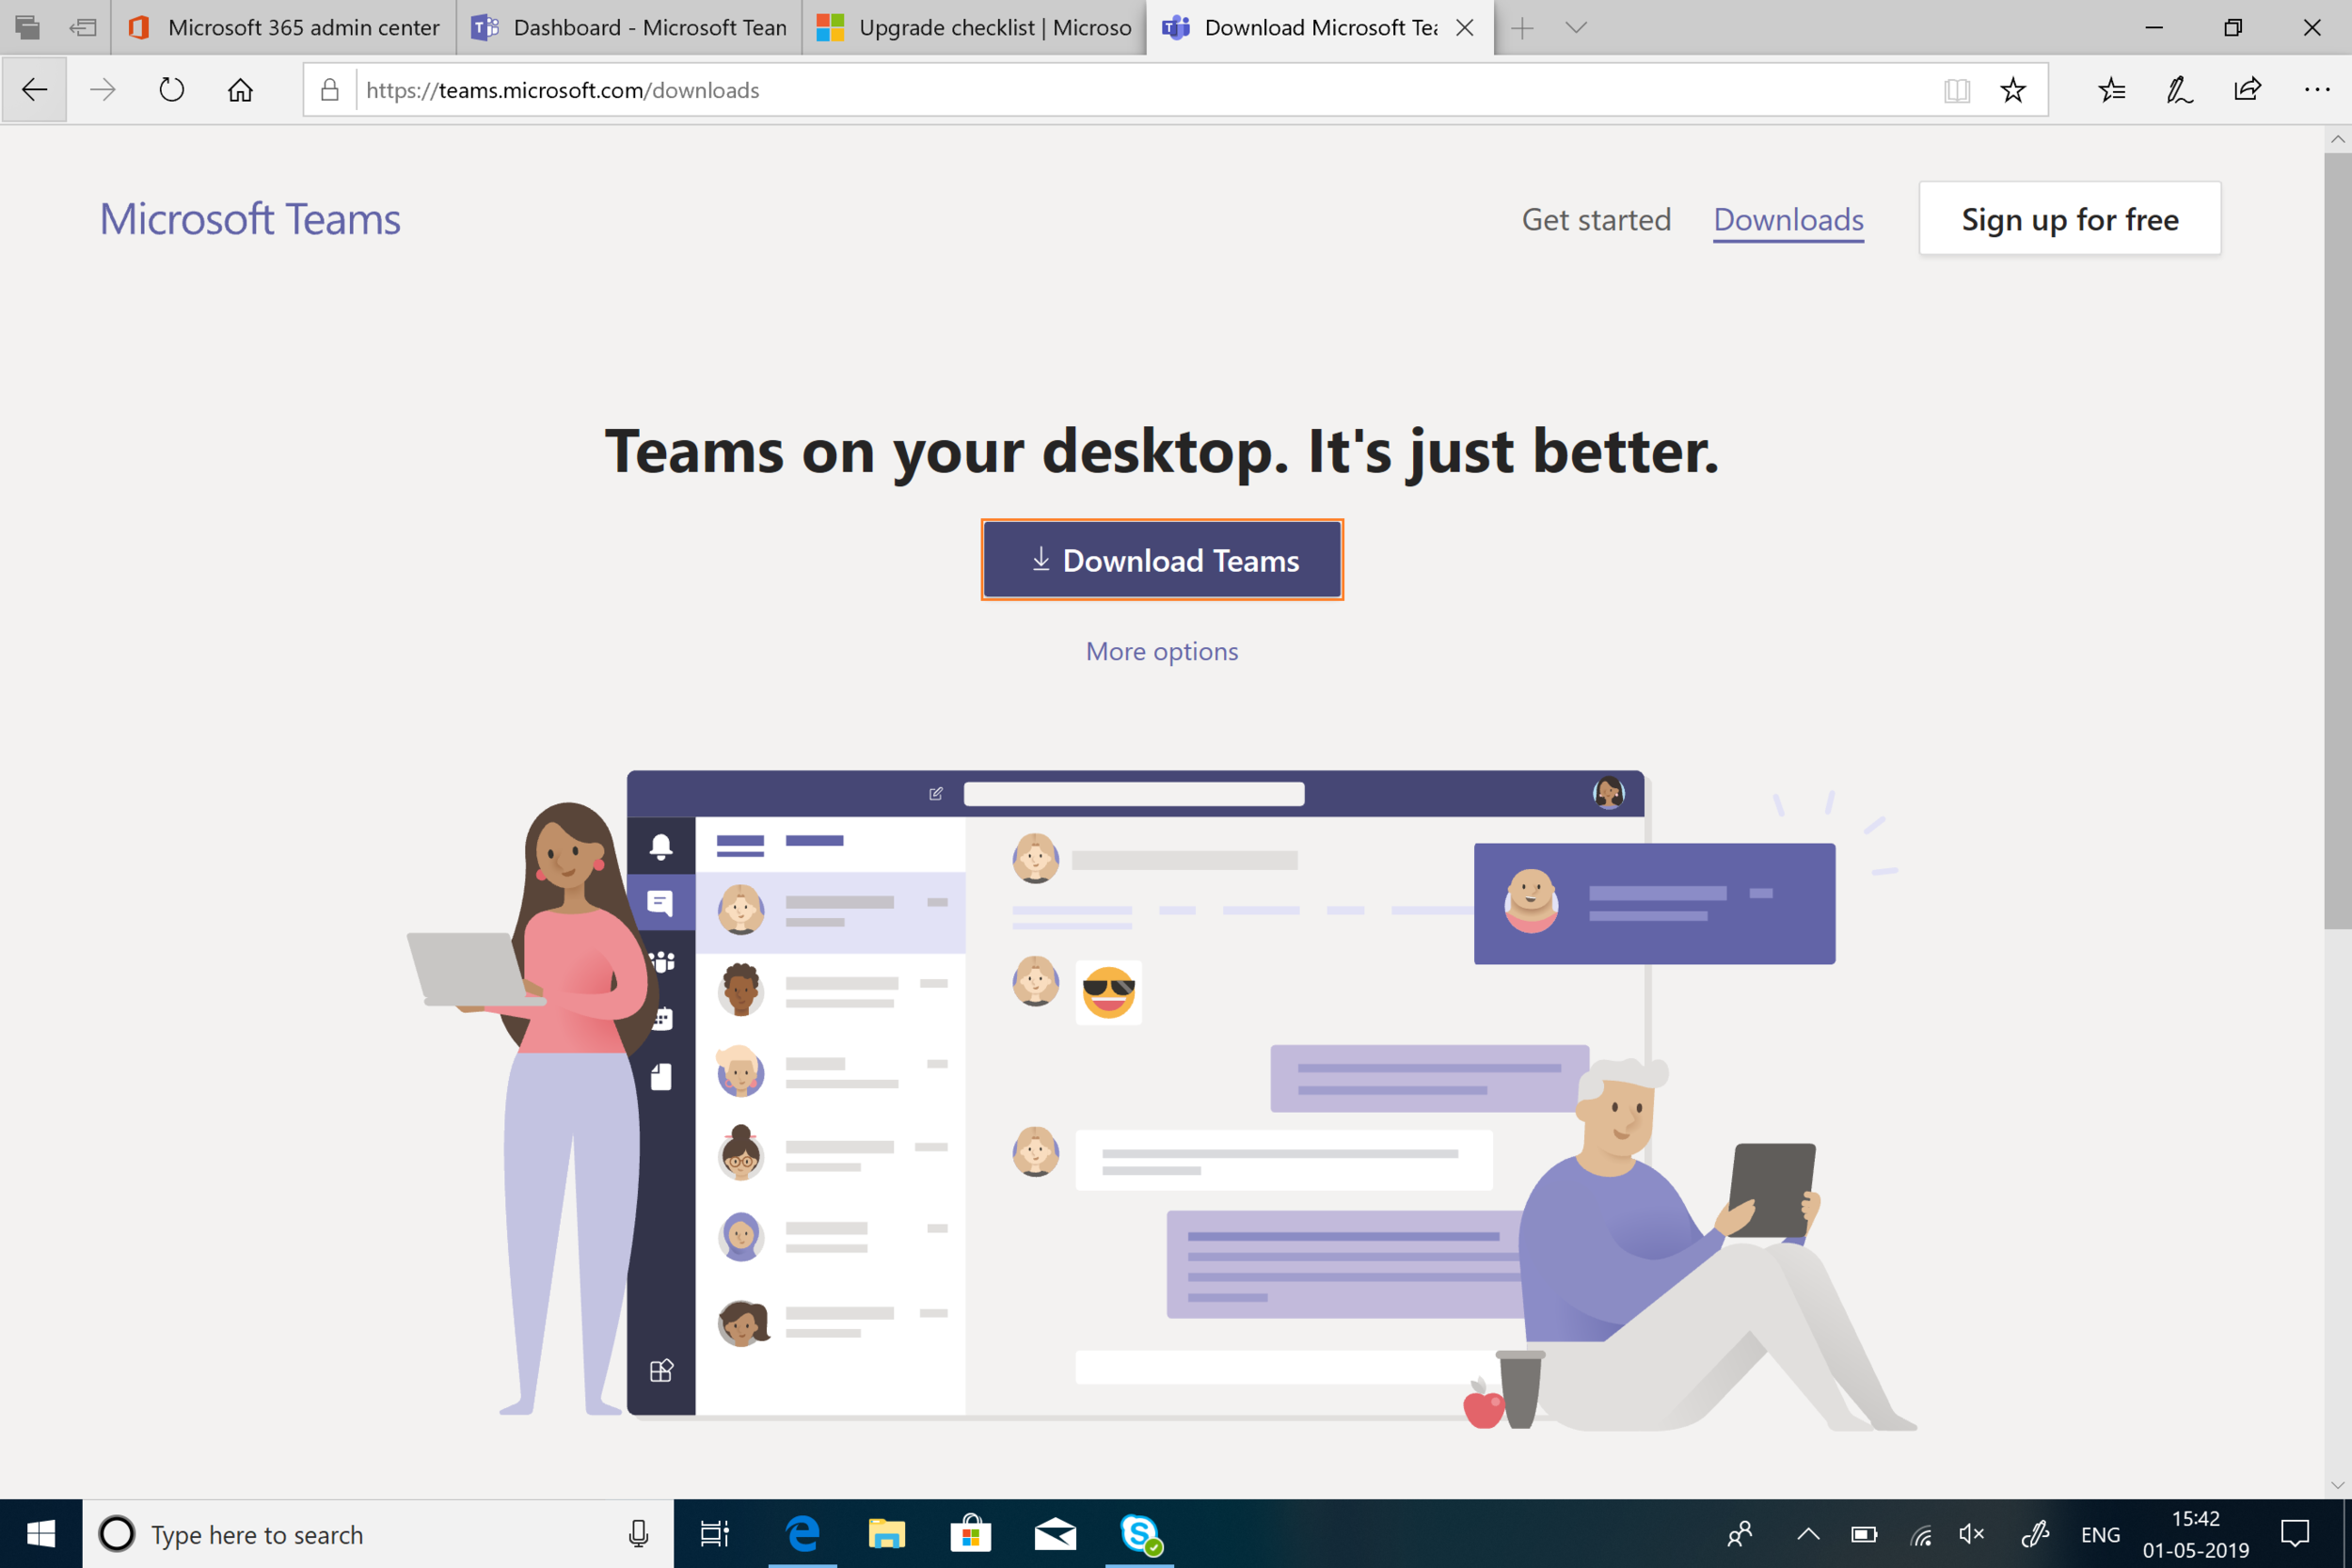Open the Windows Start menu
The width and height of the screenshot is (2352, 1568).
pyautogui.click(x=41, y=1534)
